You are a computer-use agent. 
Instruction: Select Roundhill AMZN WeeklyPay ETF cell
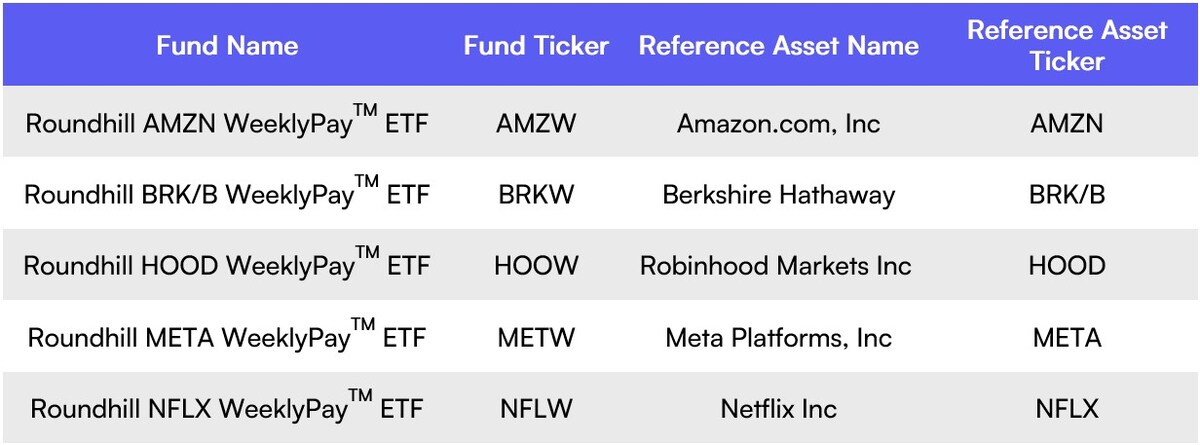227,122
